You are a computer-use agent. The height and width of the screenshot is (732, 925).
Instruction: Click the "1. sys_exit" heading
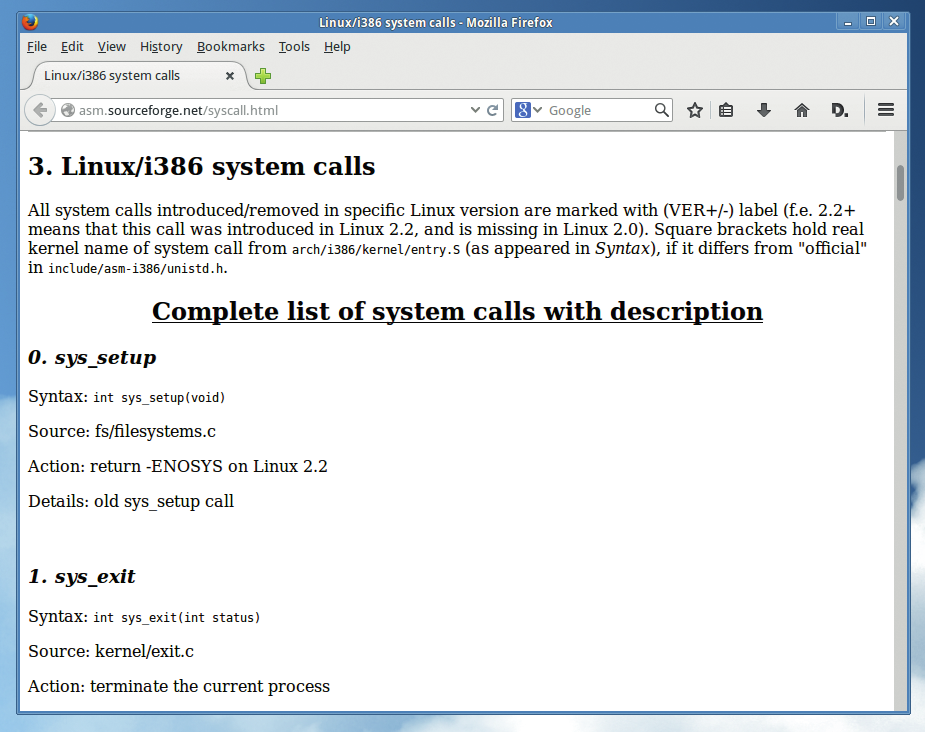coord(81,576)
